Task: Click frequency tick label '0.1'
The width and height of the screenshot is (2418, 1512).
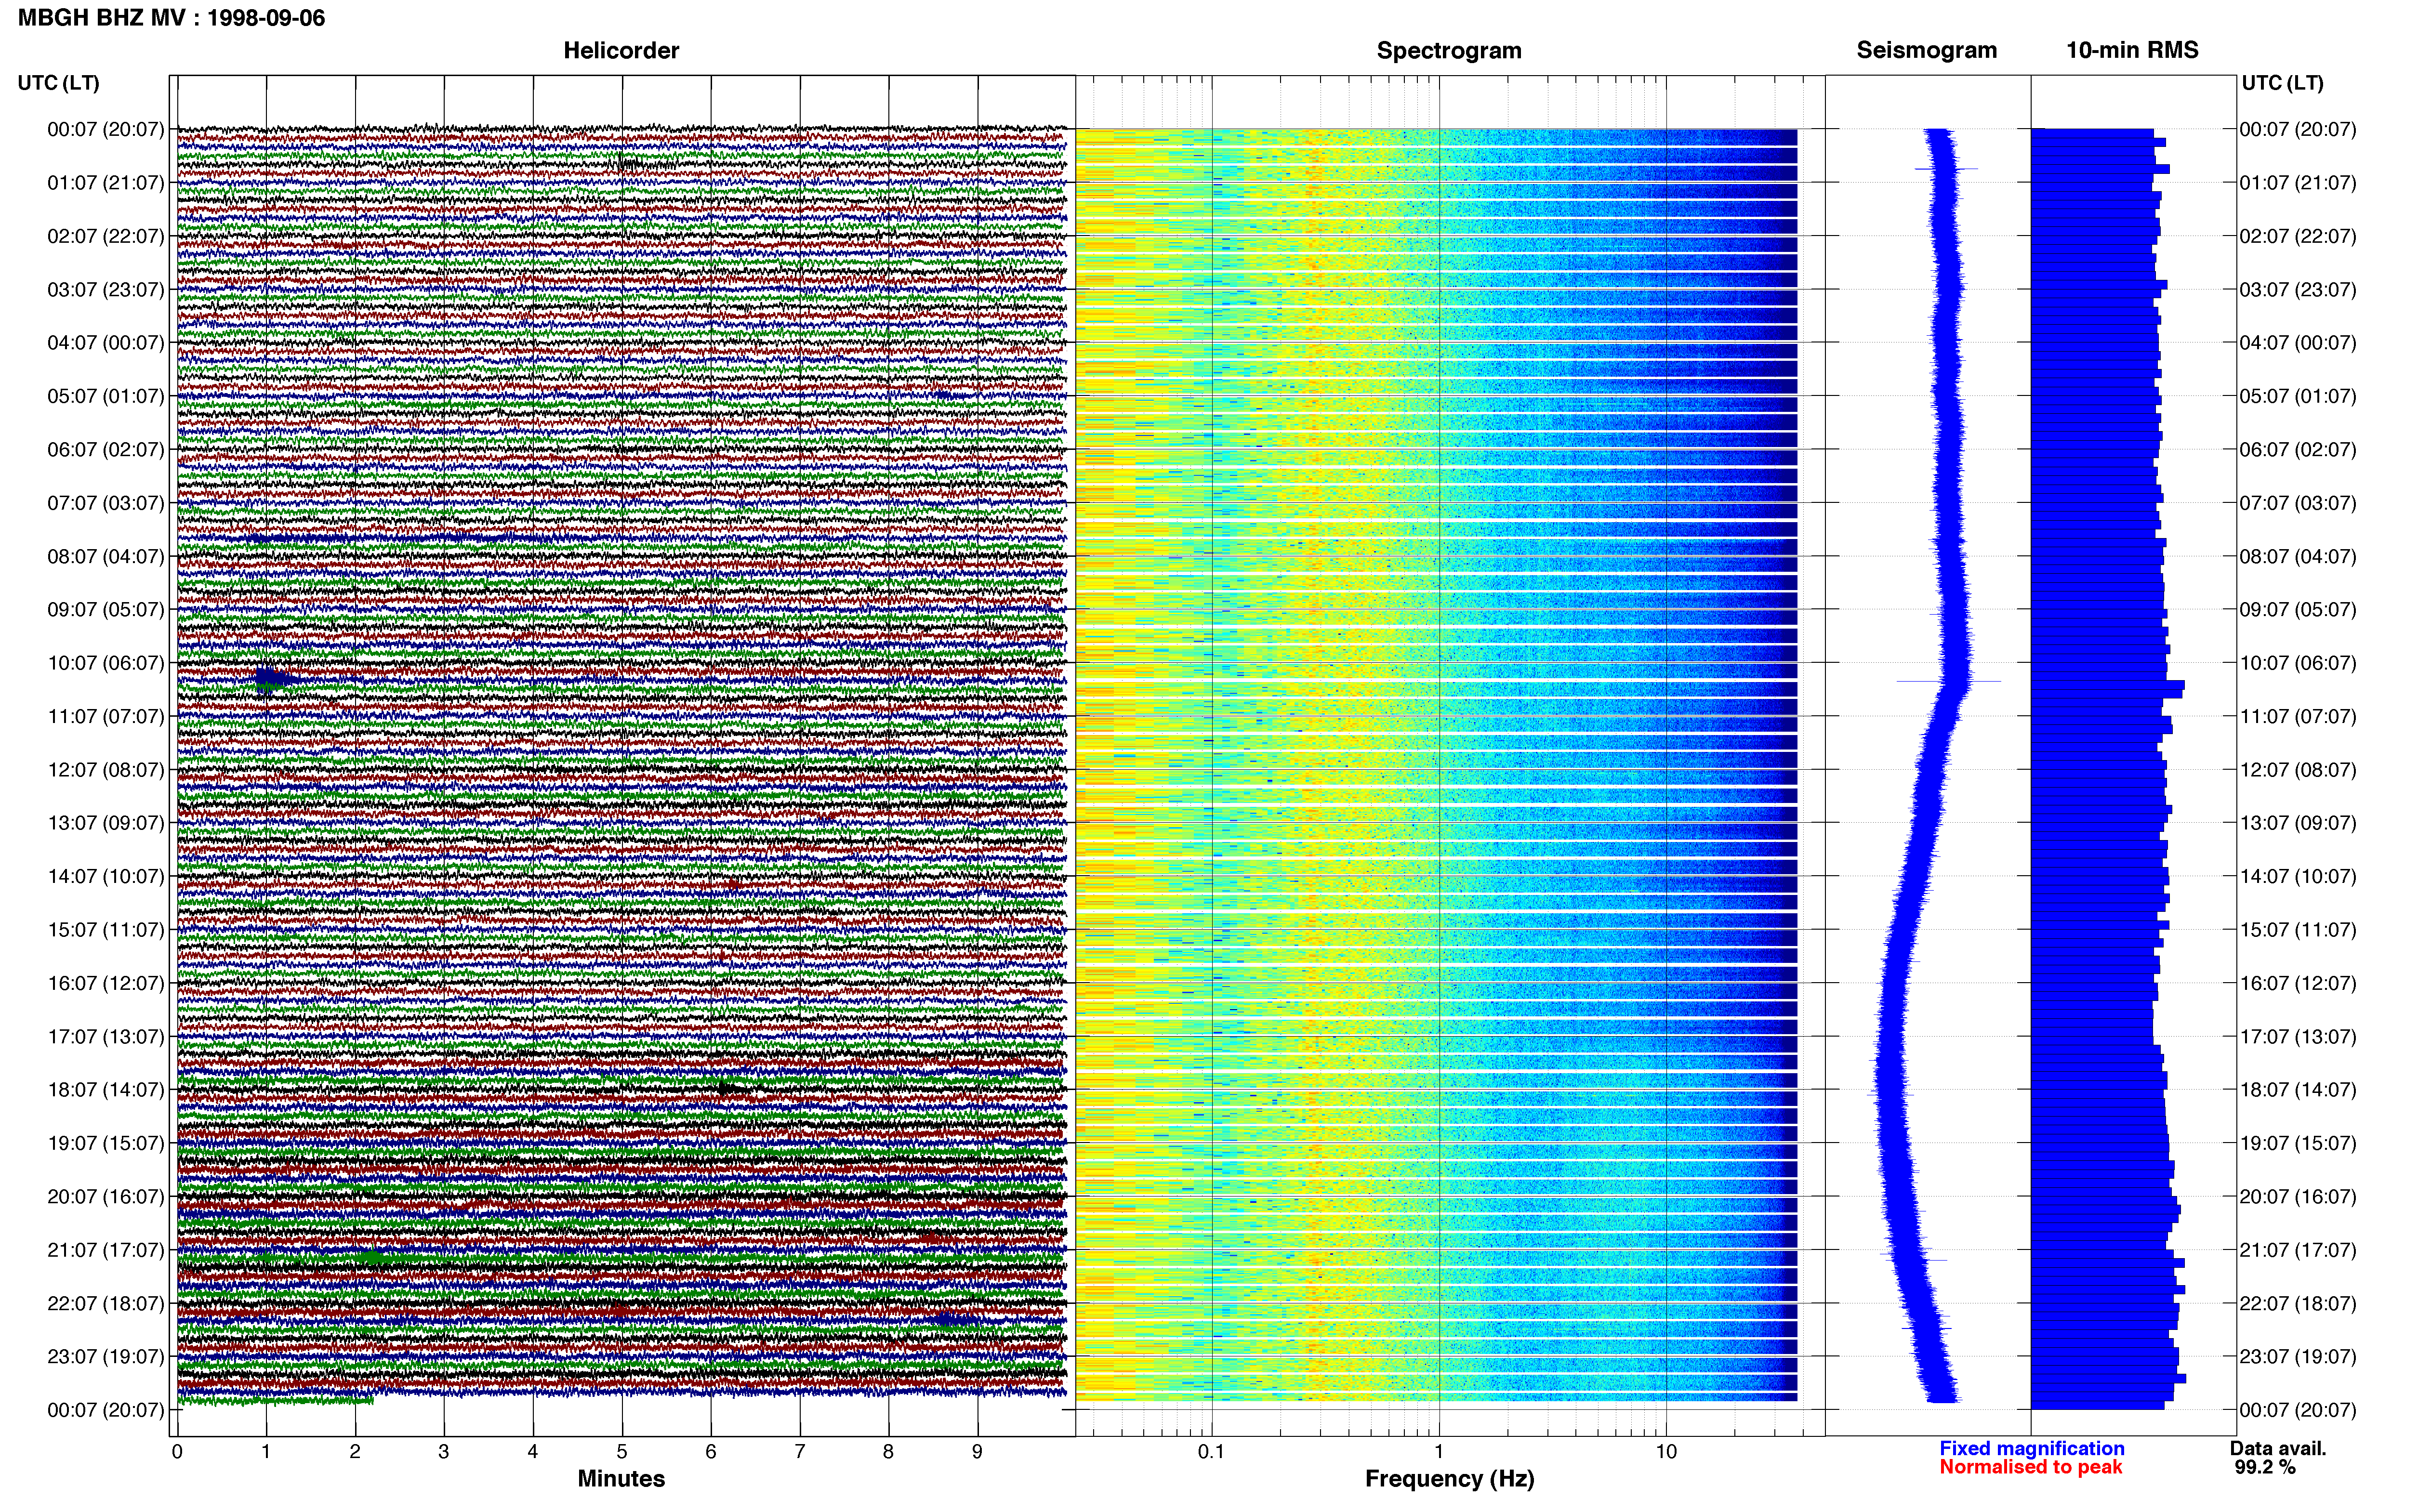Action: coord(1212,1452)
